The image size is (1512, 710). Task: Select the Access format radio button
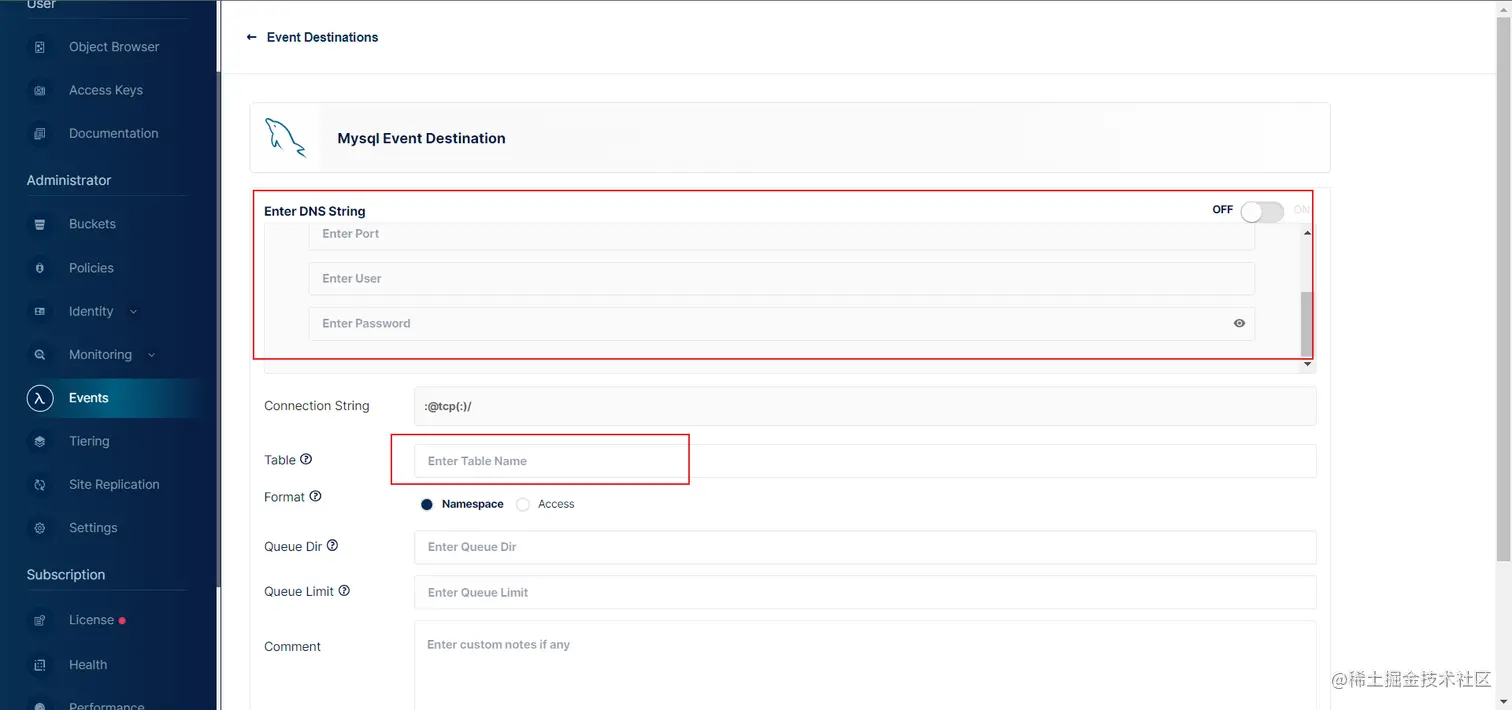click(x=523, y=504)
